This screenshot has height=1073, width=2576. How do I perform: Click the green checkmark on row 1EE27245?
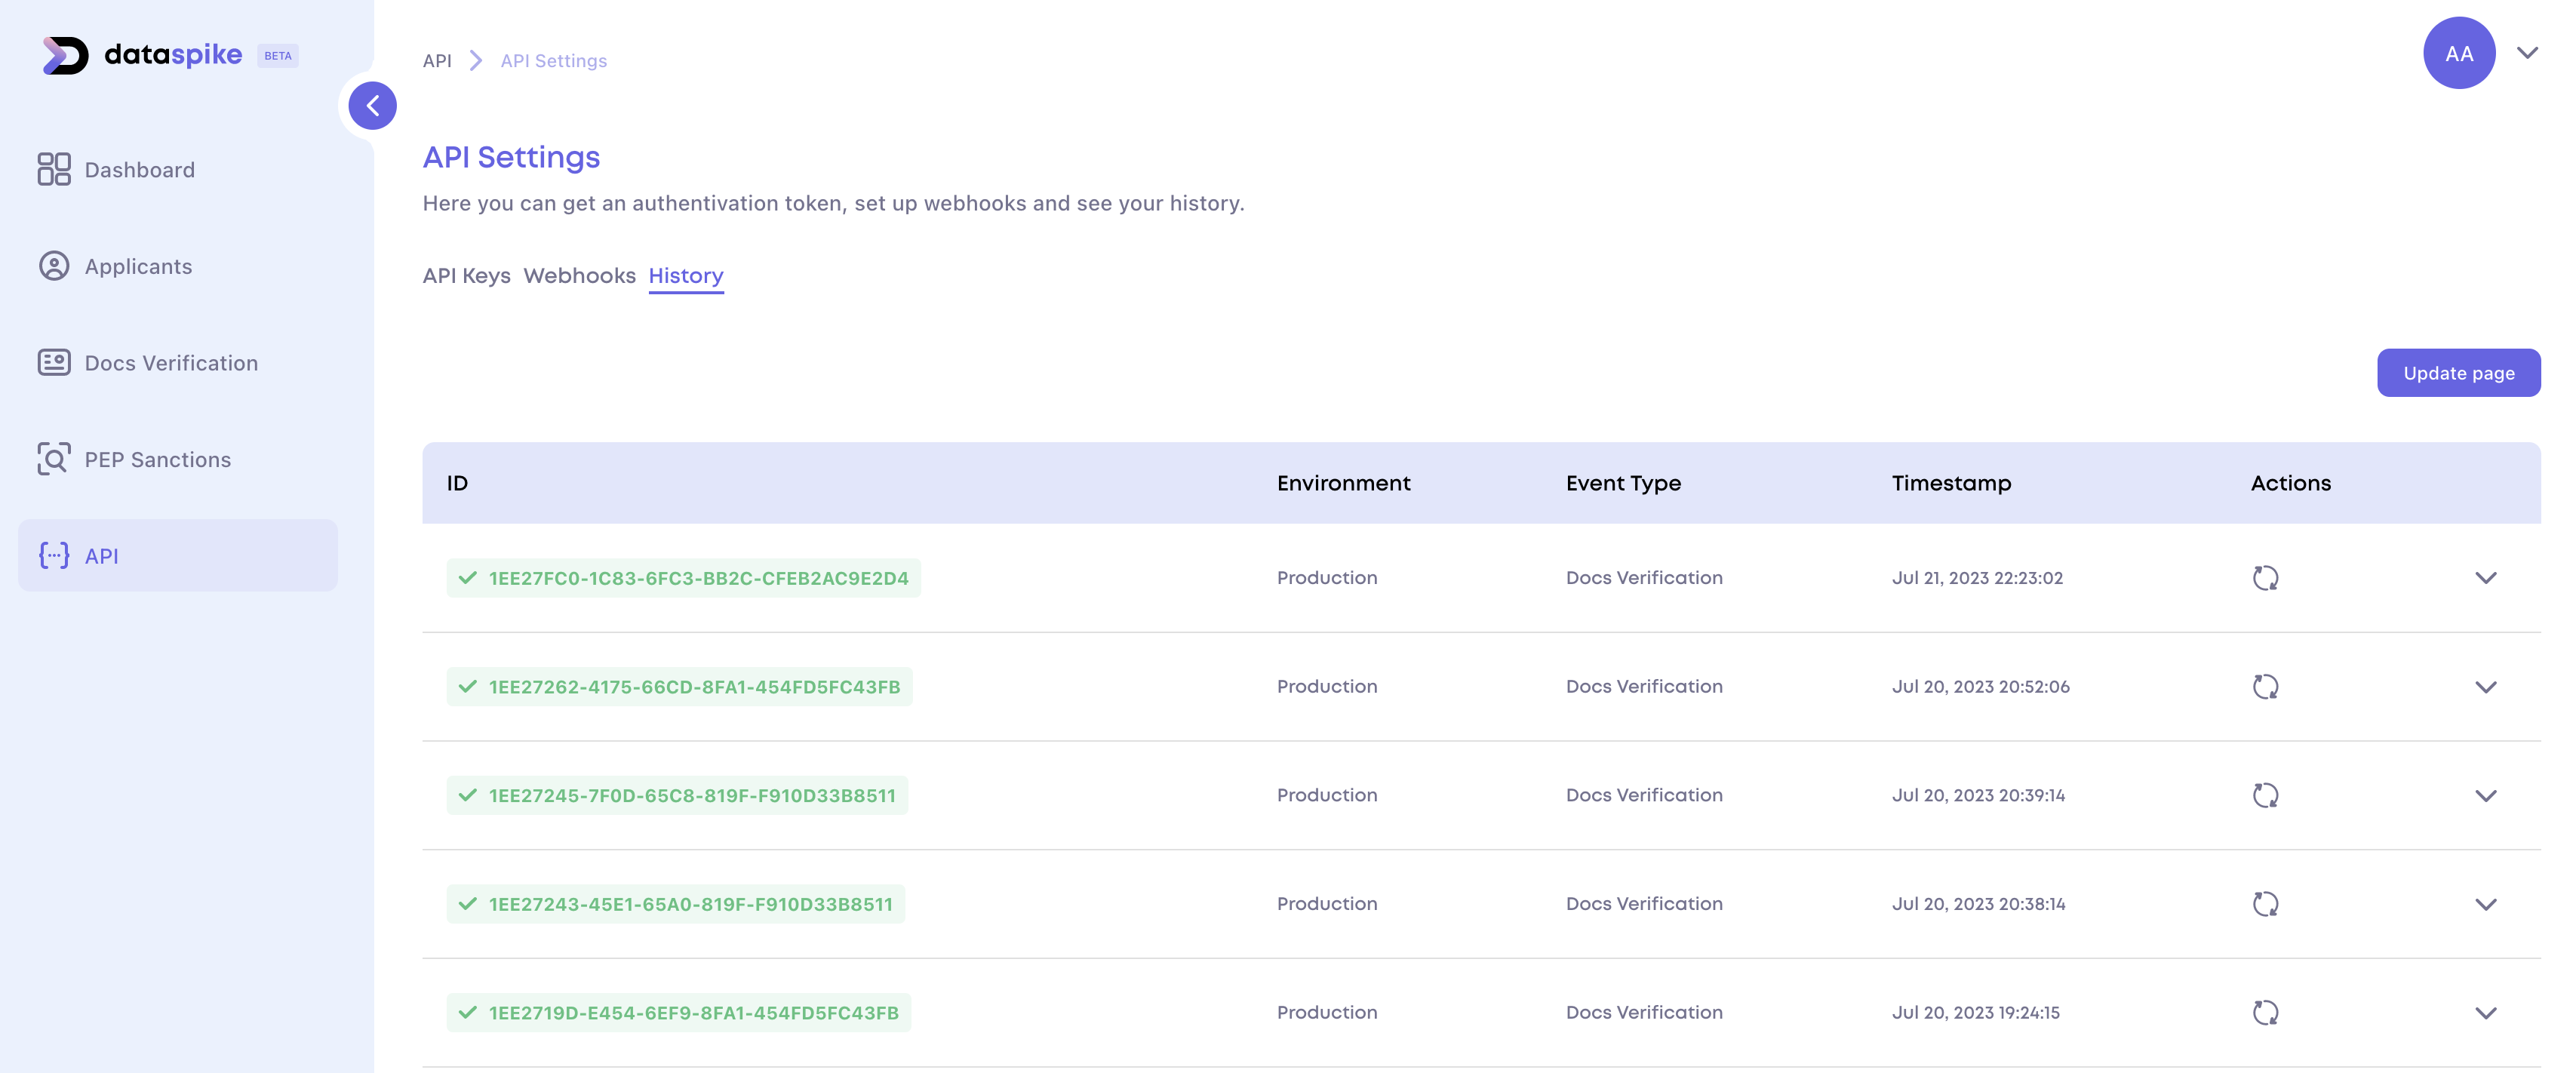467,795
